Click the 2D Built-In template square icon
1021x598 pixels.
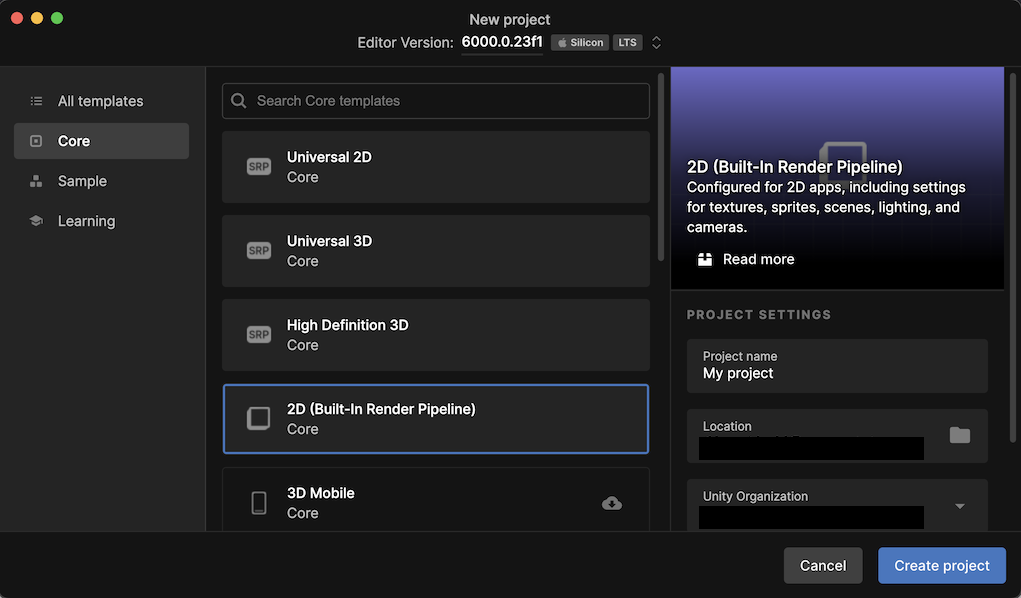pyautogui.click(x=259, y=418)
